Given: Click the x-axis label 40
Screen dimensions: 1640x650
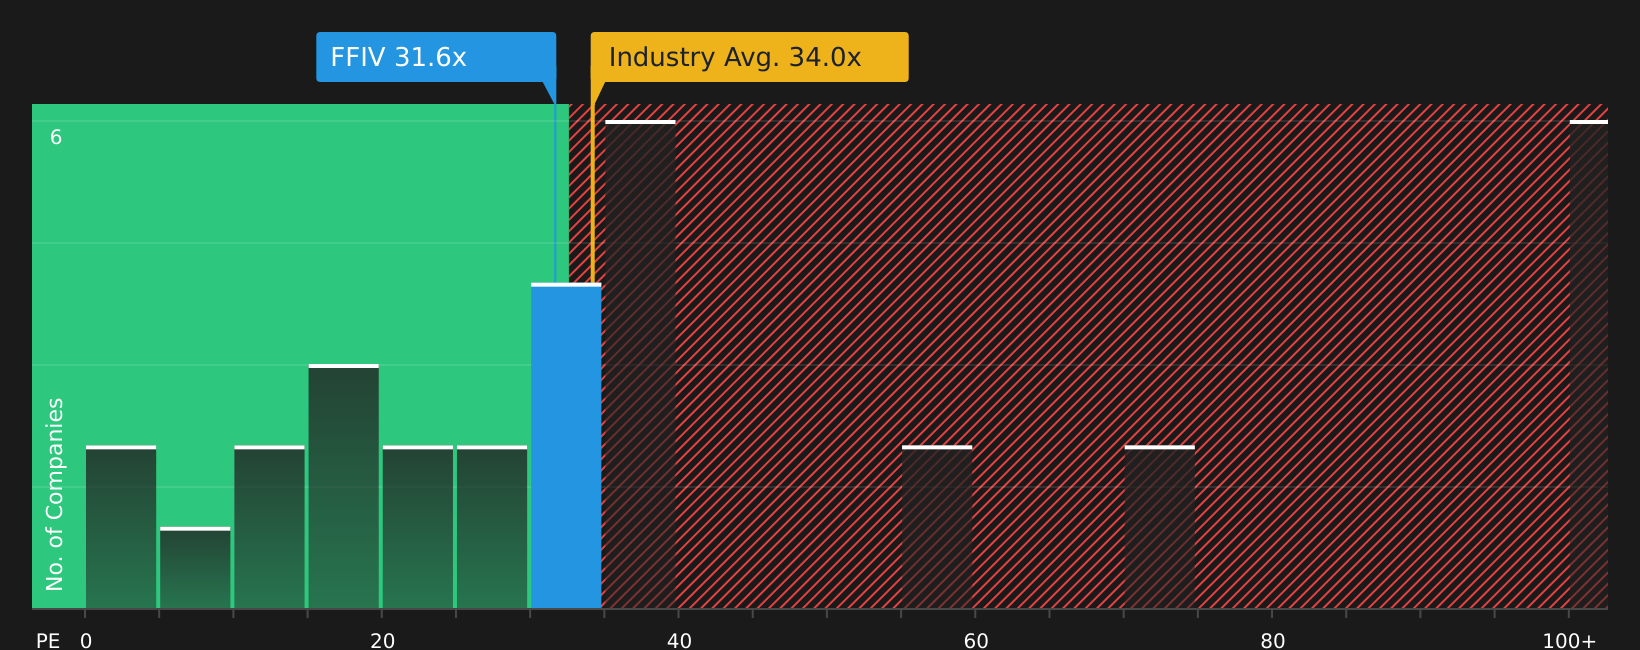Looking at the screenshot, I should [679, 641].
